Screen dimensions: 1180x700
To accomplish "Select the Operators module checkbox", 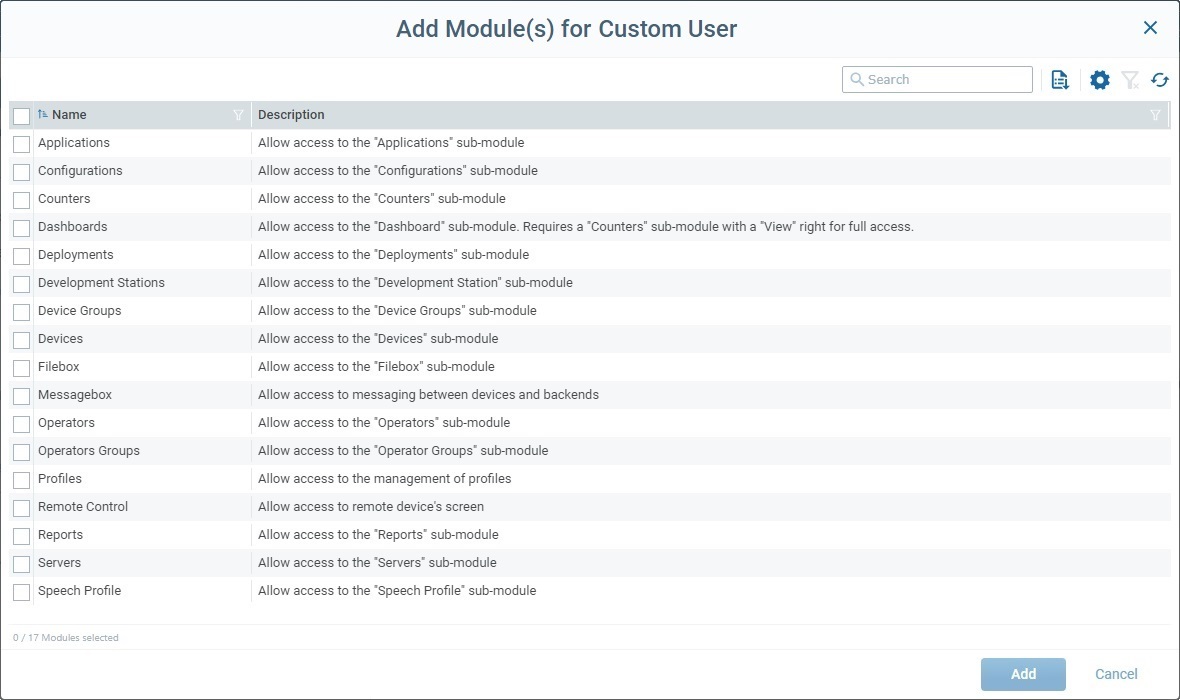I will [x=21, y=423].
